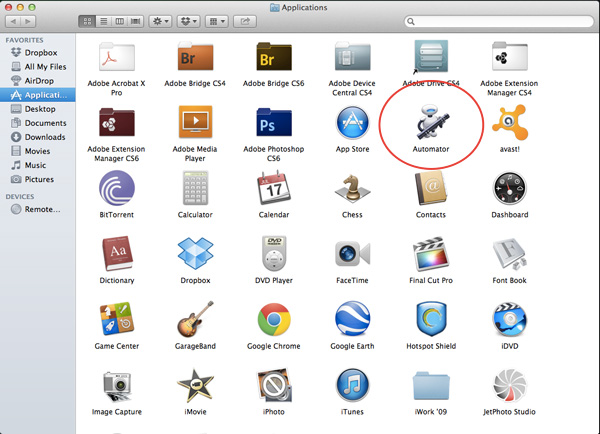Open Desktop in the sidebar

(x=38, y=109)
